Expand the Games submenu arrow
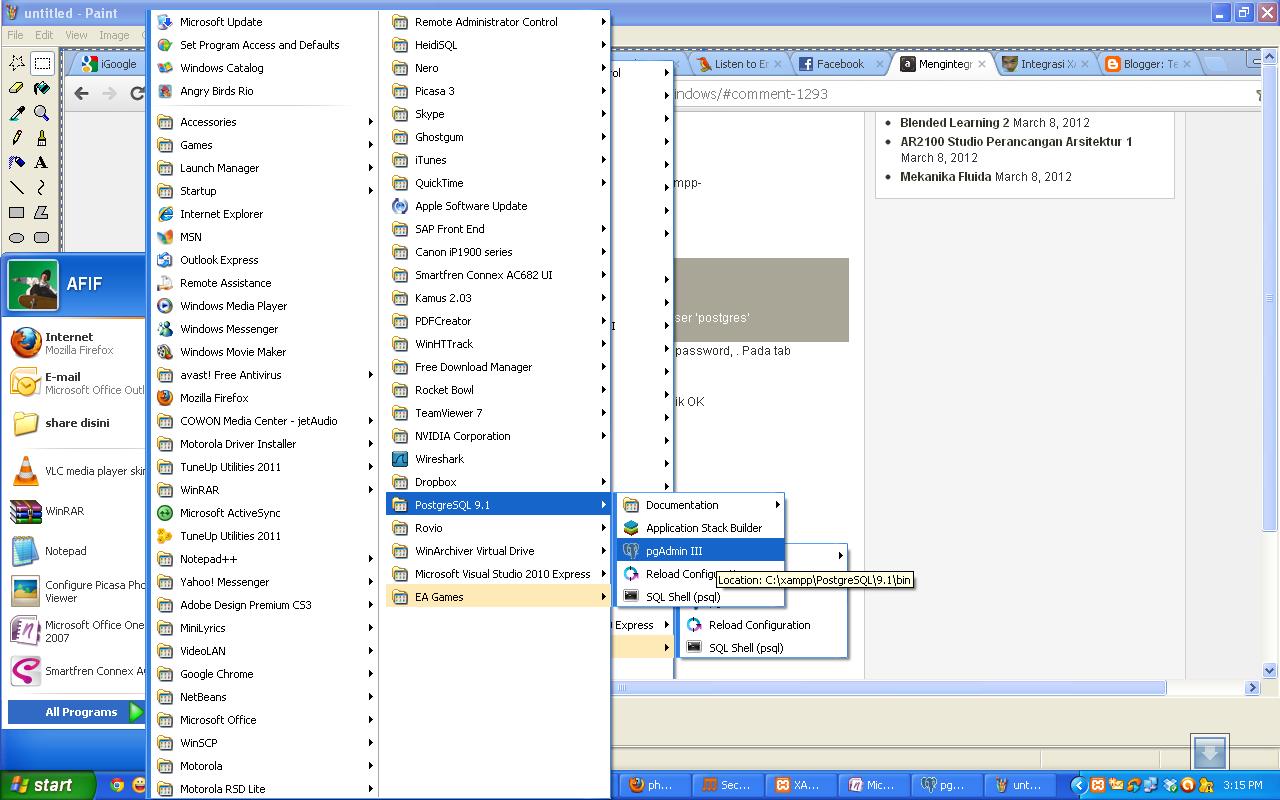The width and height of the screenshot is (1280, 800). pyautogui.click(x=370, y=145)
